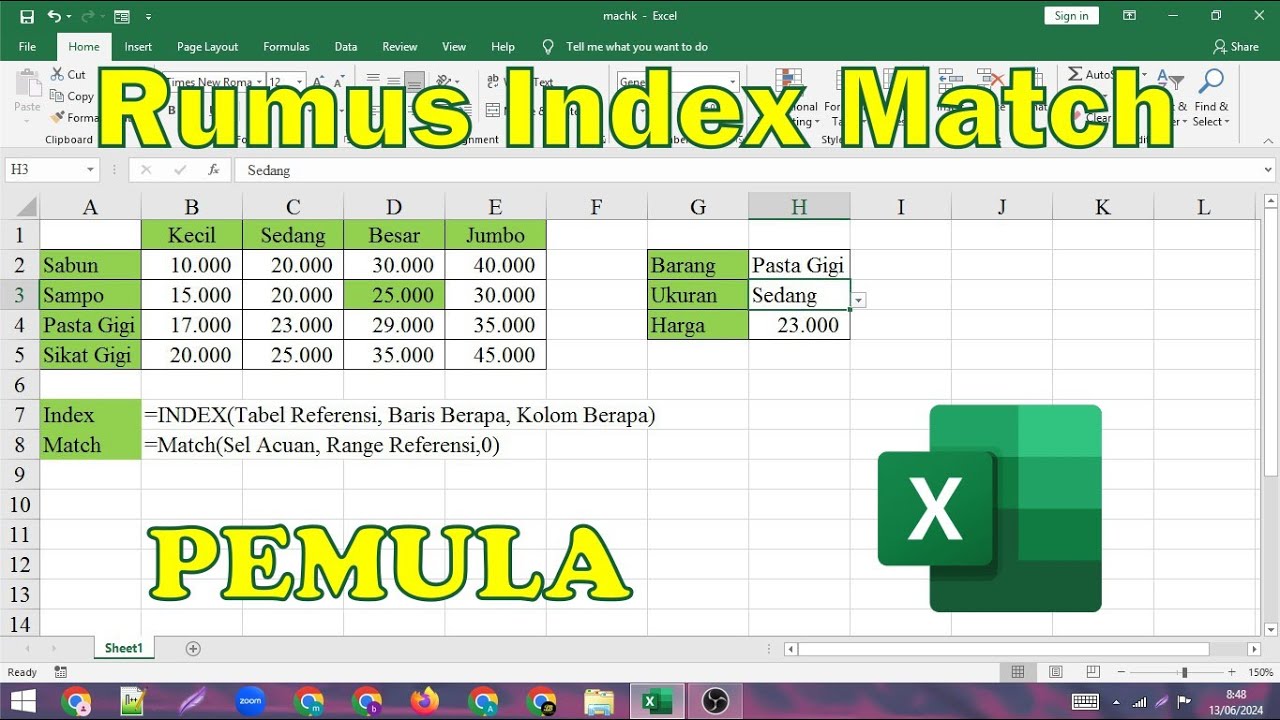Viewport: 1280px width, 720px height.
Task: Toggle Bottom Align for cell
Action: coord(414,82)
